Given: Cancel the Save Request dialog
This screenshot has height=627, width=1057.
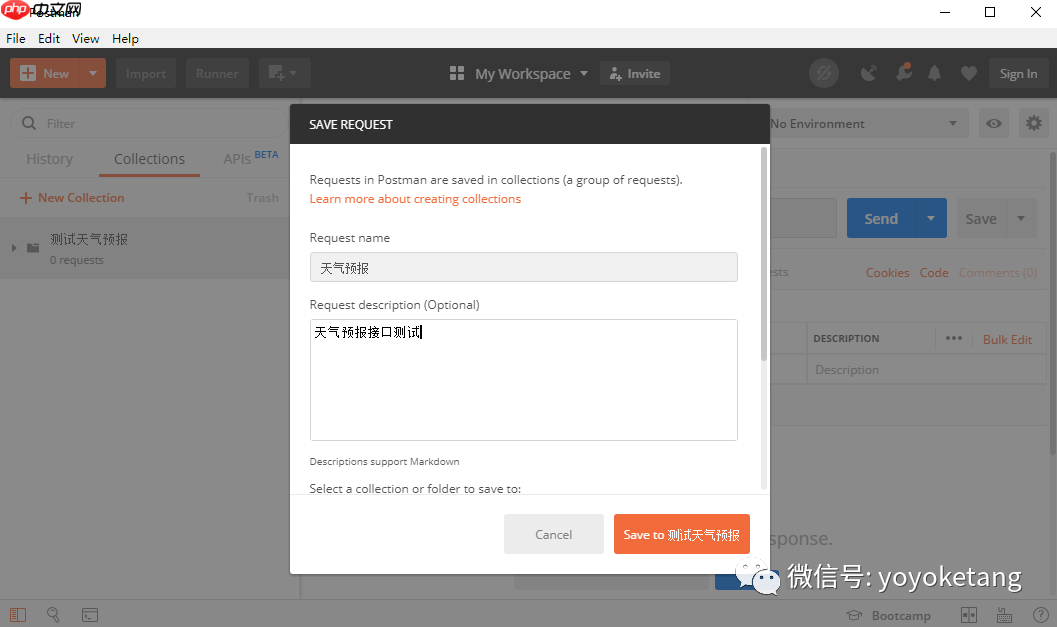Looking at the screenshot, I should click(553, 534).
